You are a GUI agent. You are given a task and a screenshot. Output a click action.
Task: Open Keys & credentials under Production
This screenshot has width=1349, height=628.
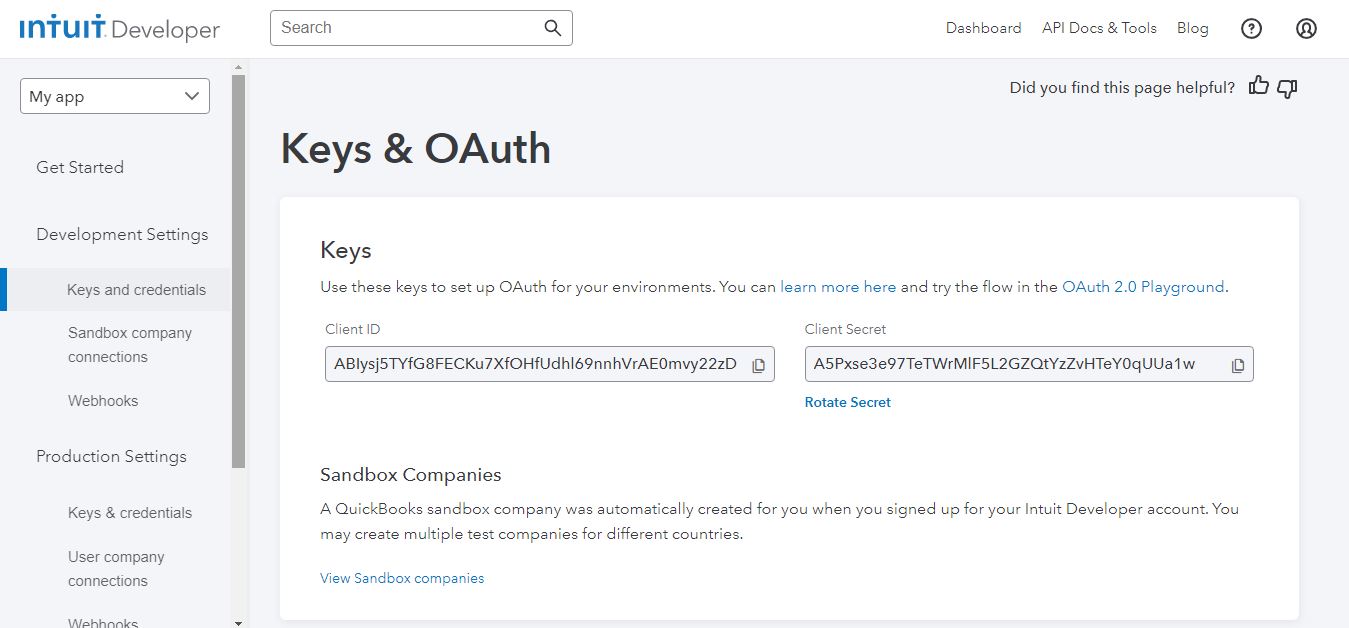(x=130, y=513)
